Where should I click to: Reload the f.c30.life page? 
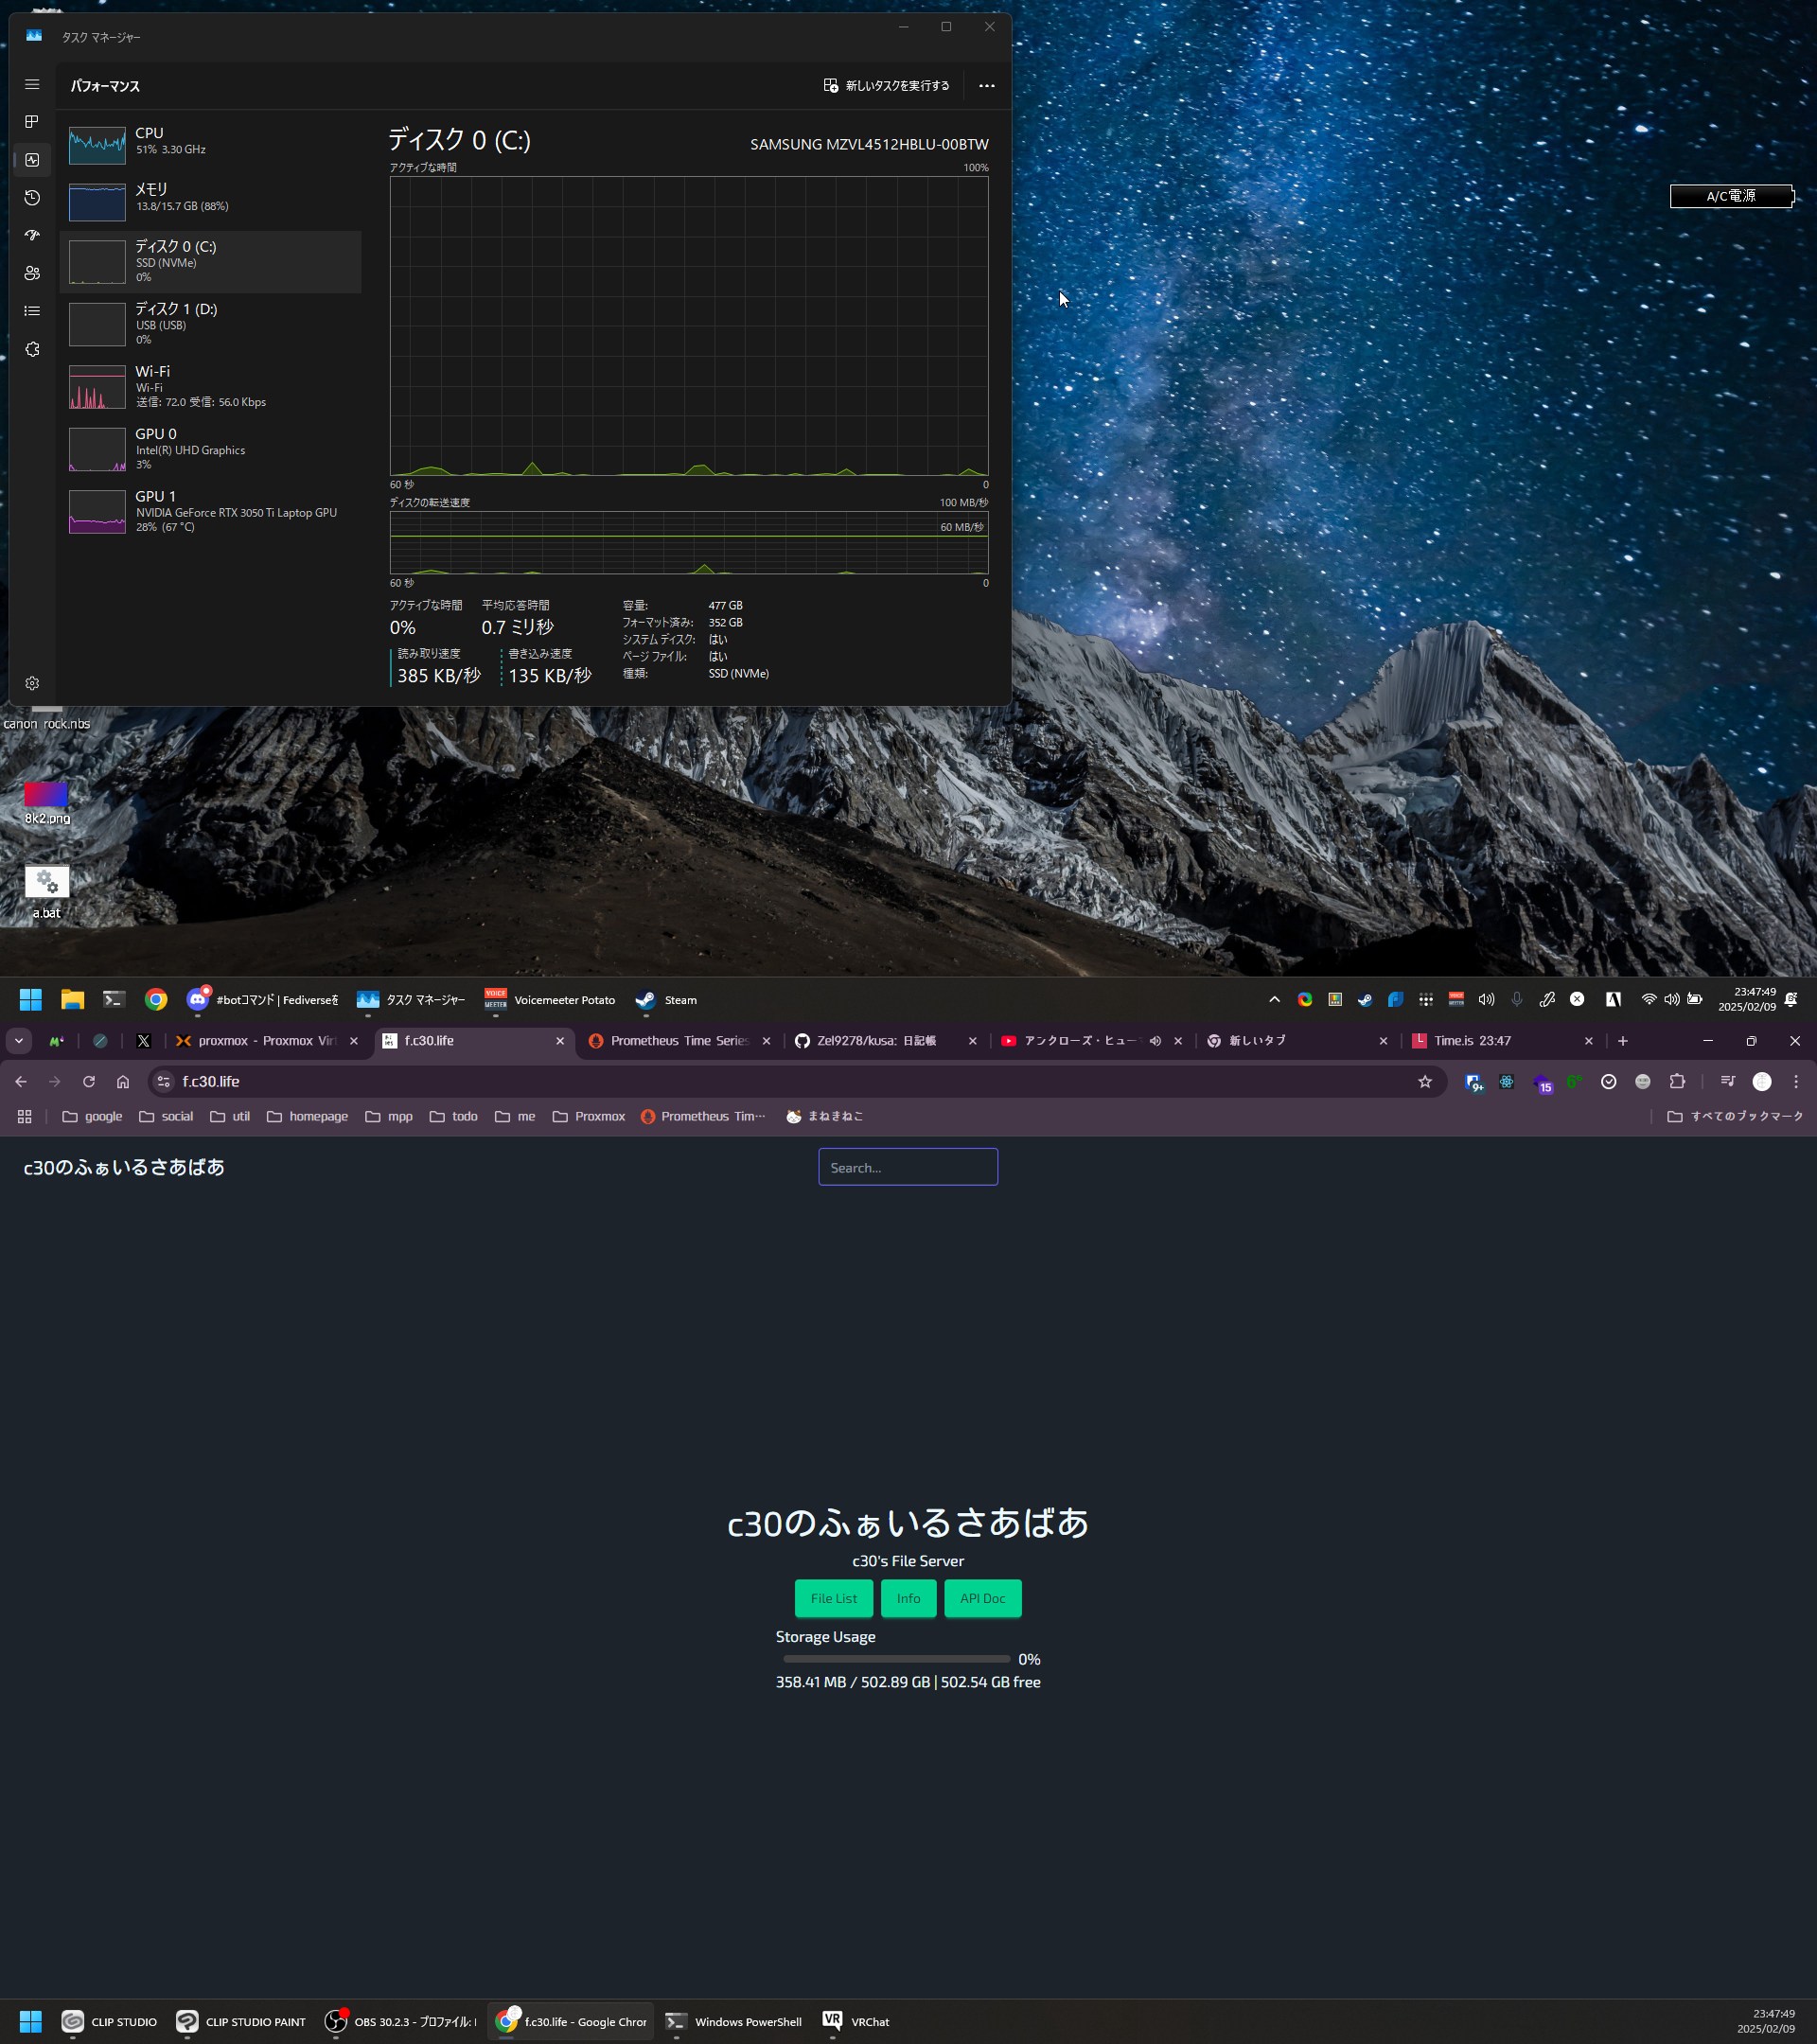click(x=89, y=1081)
